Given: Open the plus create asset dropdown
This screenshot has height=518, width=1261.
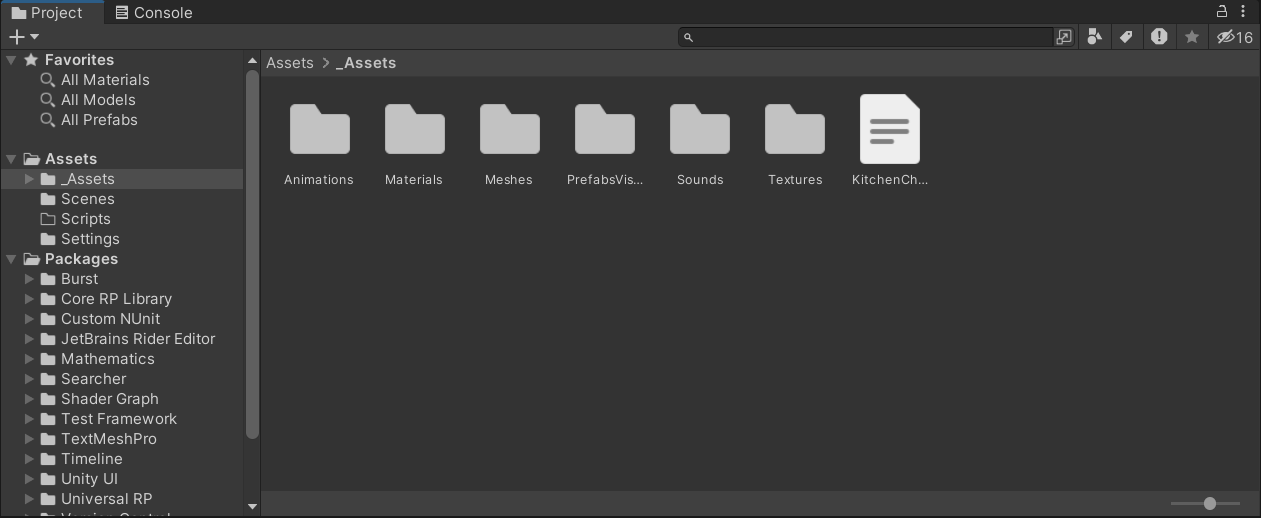Looking at the screenshot, I should tap(23, 37).
